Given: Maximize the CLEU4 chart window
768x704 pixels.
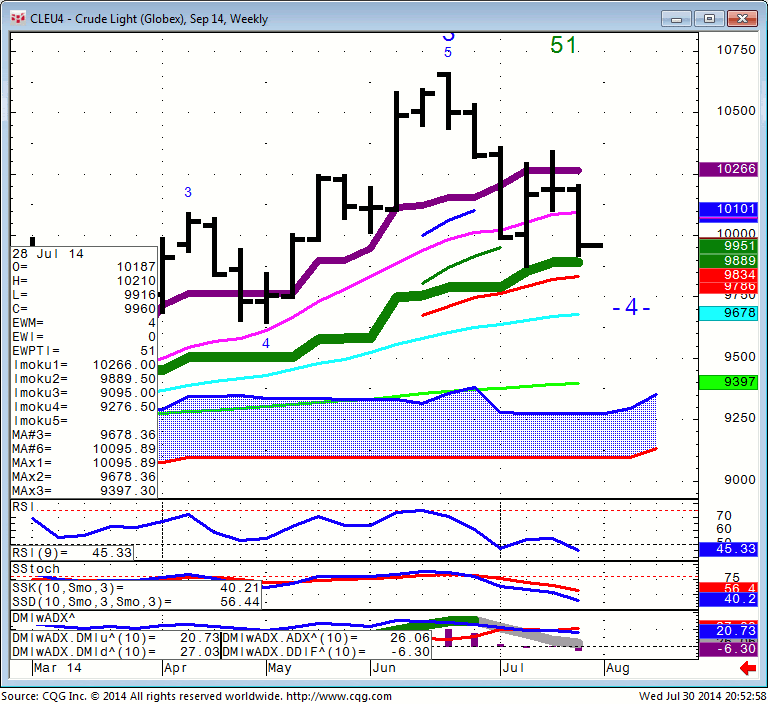Looking at the screenshot, I should (x=709, y=19).
